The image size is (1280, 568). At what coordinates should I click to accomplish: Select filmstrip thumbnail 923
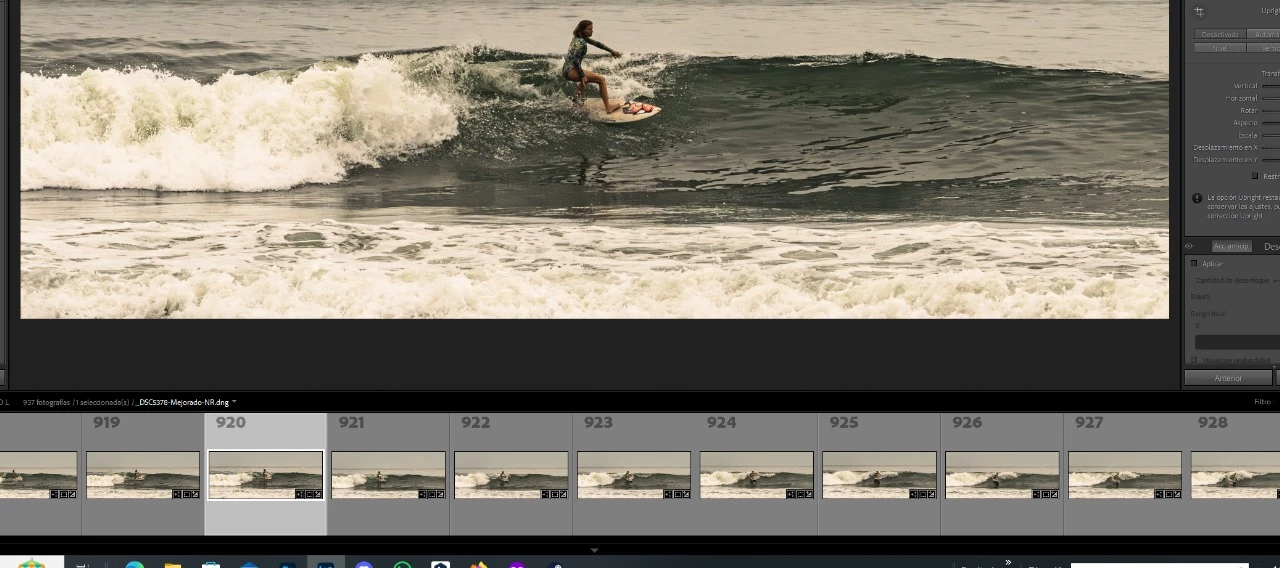(634, 474)
